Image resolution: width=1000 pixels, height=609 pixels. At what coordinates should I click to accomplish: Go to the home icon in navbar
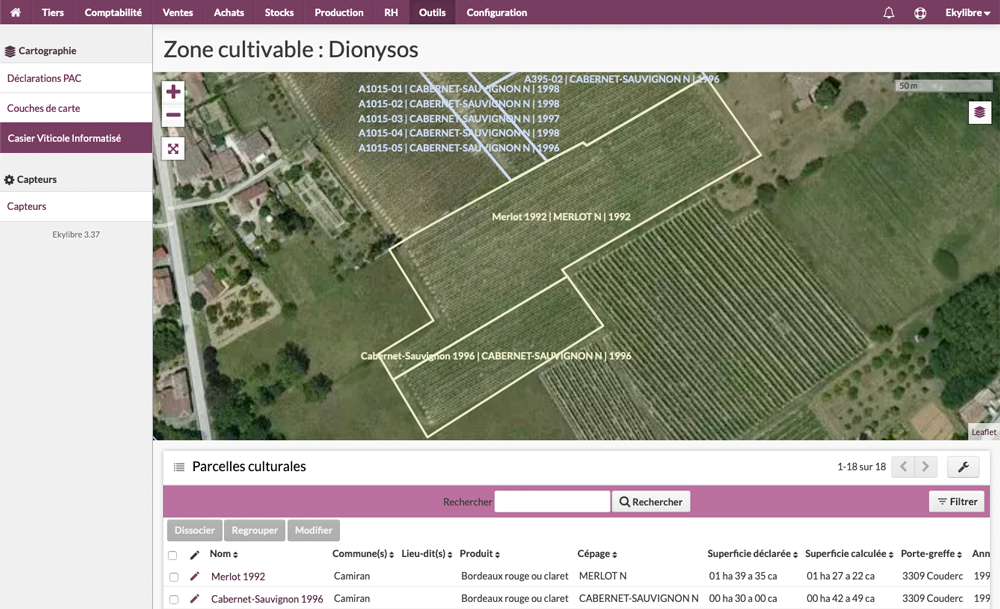click(x=15, y=12)
